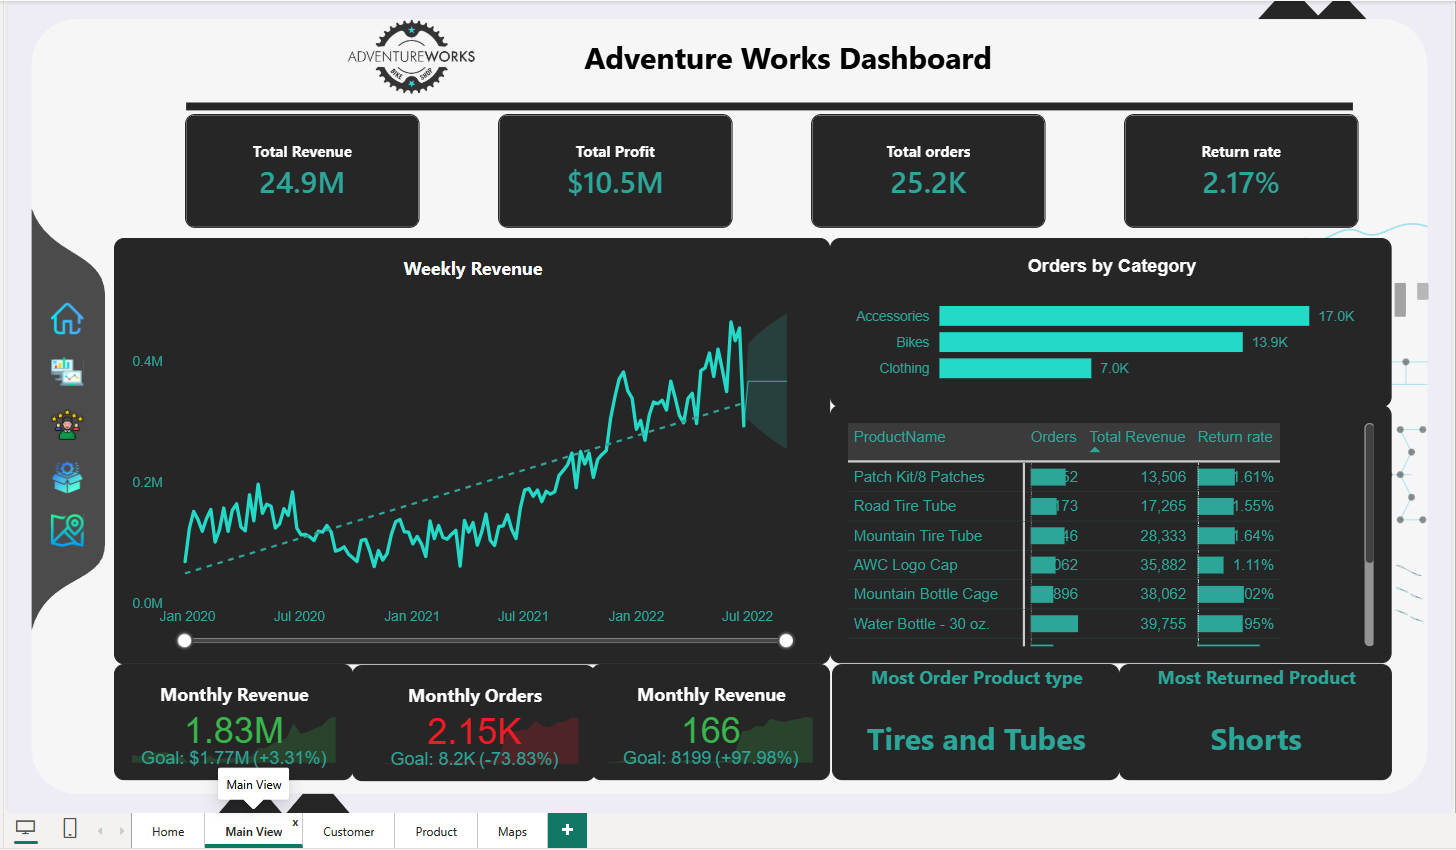This screenshot has height=850, width=1456.
Task: Click the 1.83M Monthly Revenue KPI value
Action: (x=234, y=730)
